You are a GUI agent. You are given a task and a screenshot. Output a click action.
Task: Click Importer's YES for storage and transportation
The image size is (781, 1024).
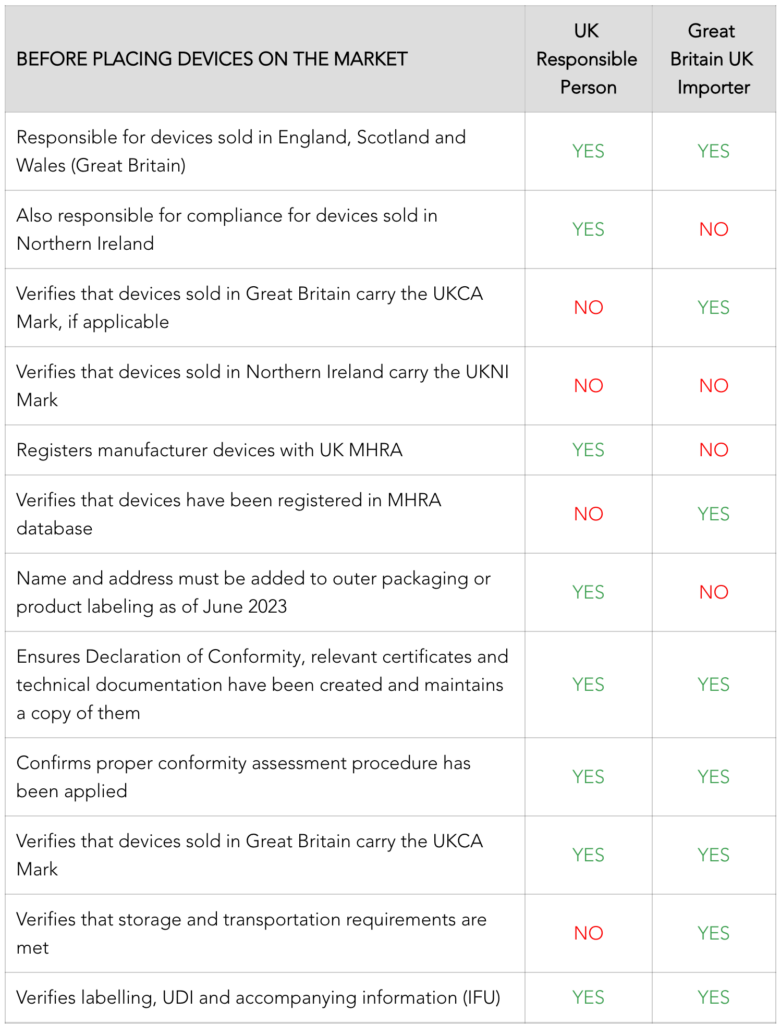point(713,933)
